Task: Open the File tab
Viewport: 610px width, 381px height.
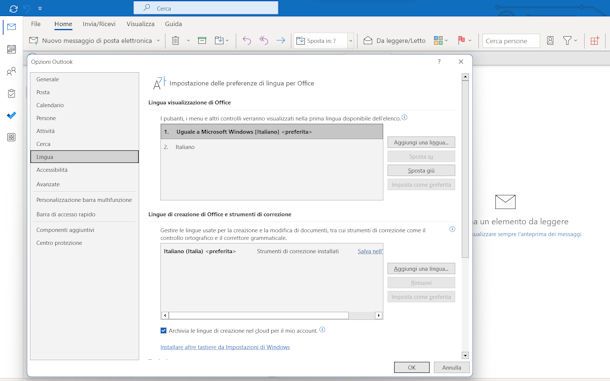Action: click(x=35, y=24)
